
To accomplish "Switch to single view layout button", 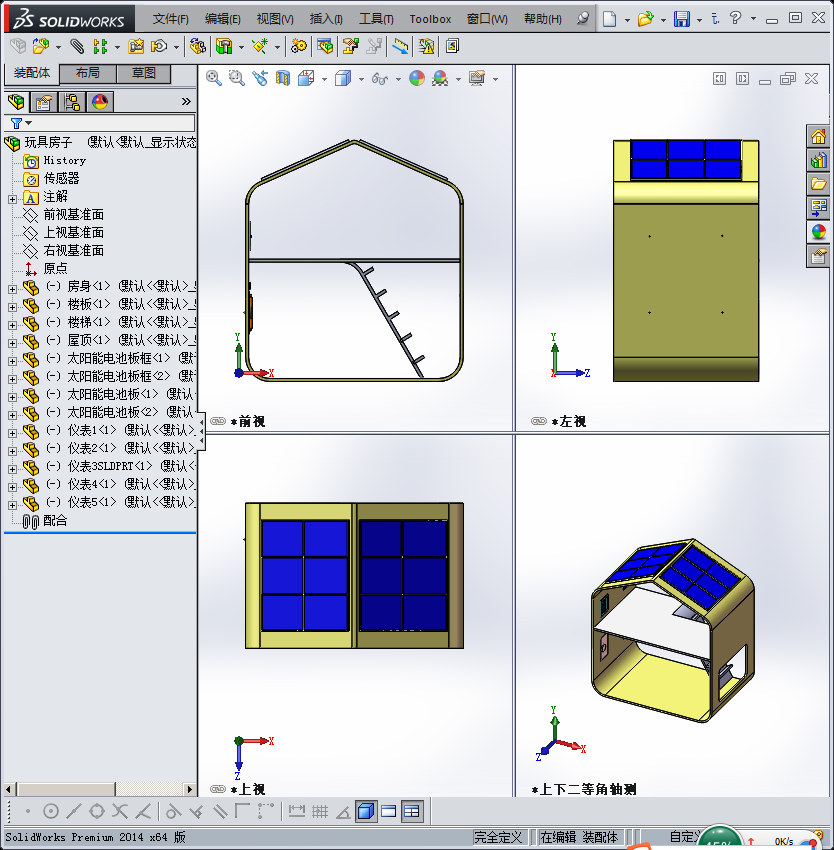I will tap(389, 811).
